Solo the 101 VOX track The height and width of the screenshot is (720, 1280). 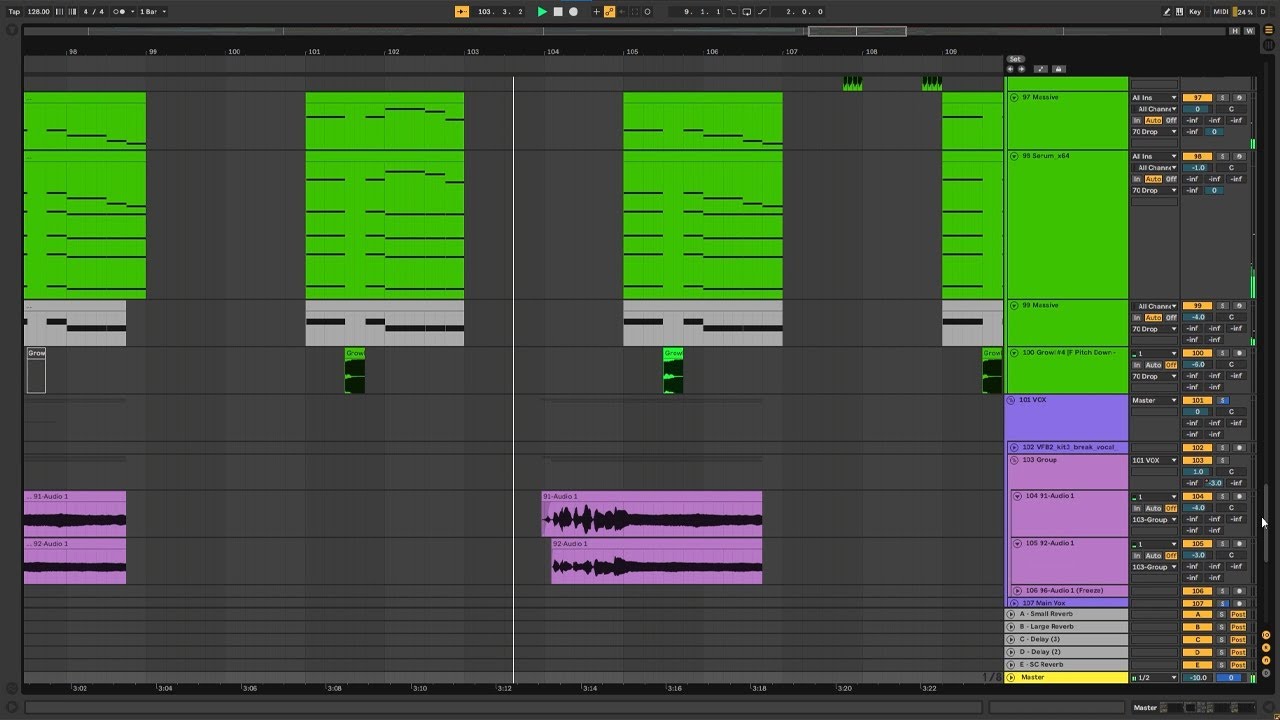1223,400
